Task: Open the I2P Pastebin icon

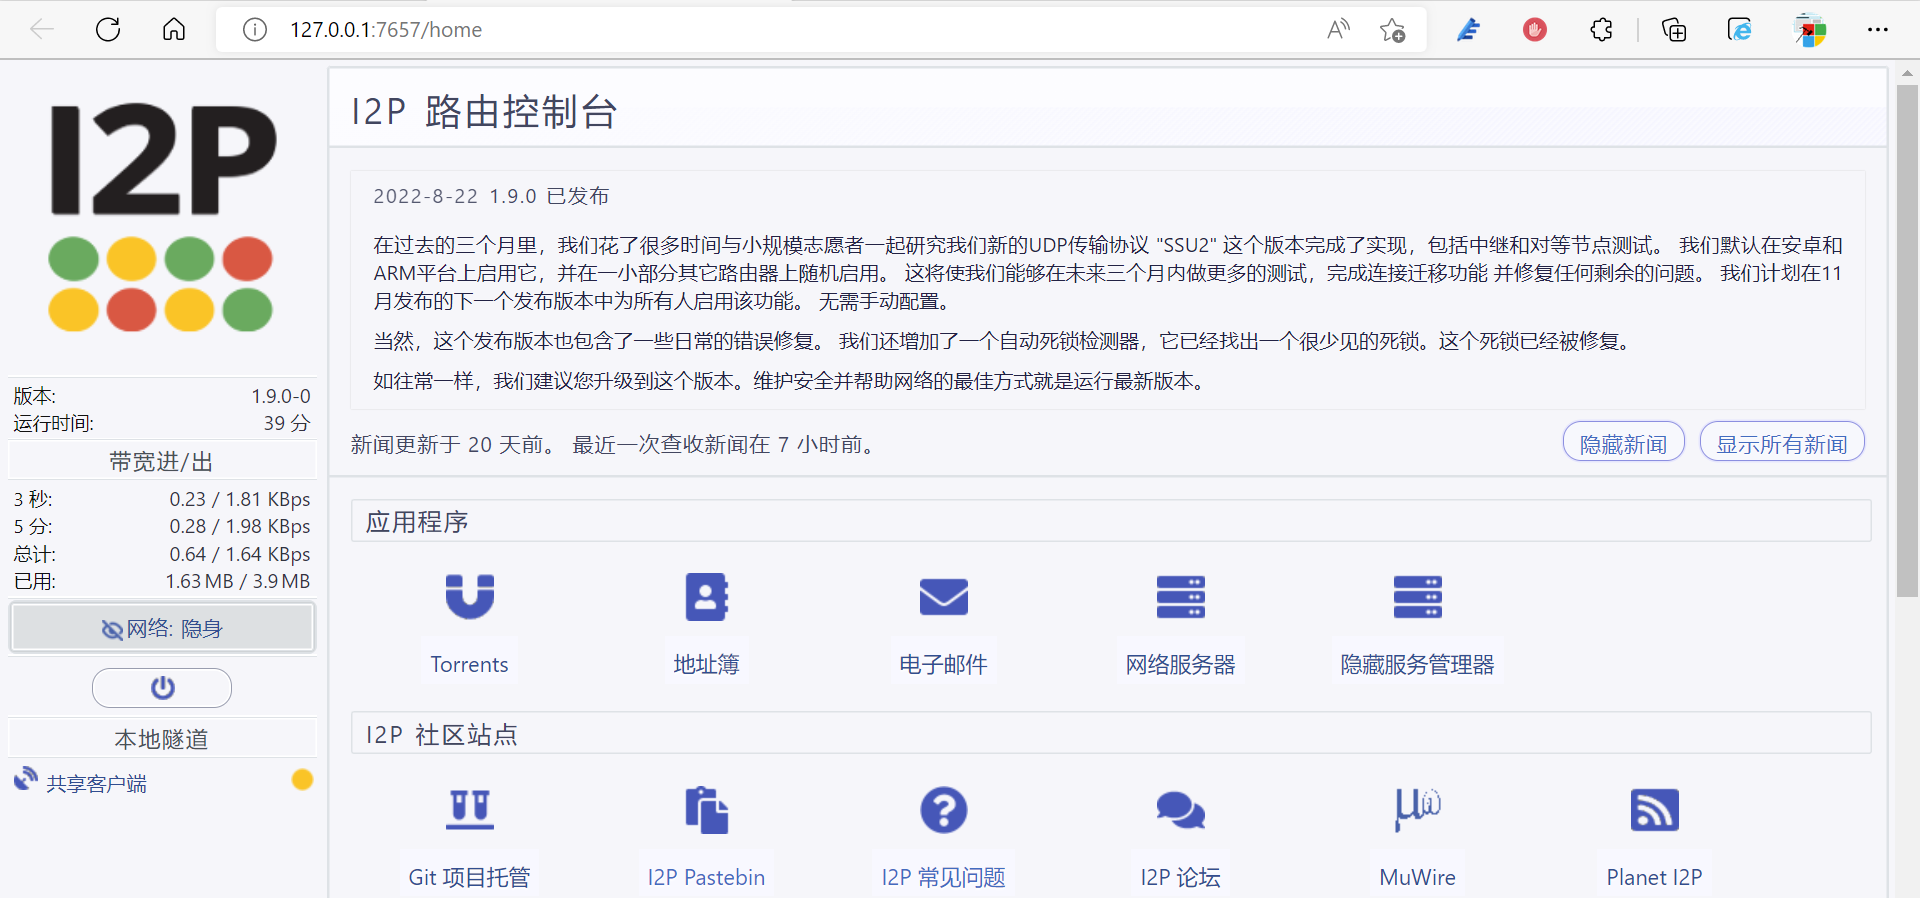Action: pos(706,810)
